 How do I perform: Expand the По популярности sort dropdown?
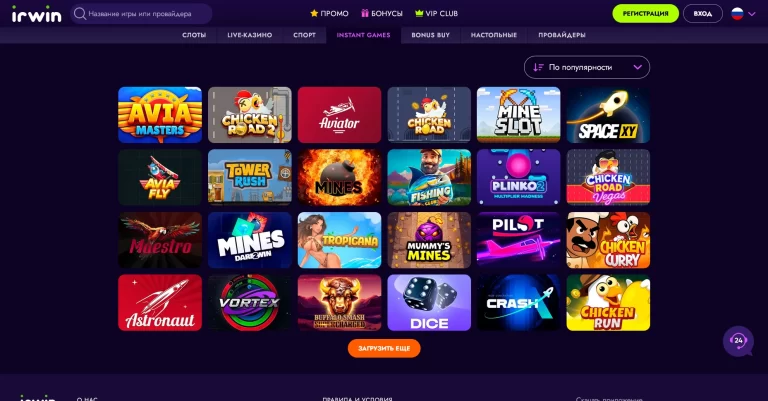587,67
